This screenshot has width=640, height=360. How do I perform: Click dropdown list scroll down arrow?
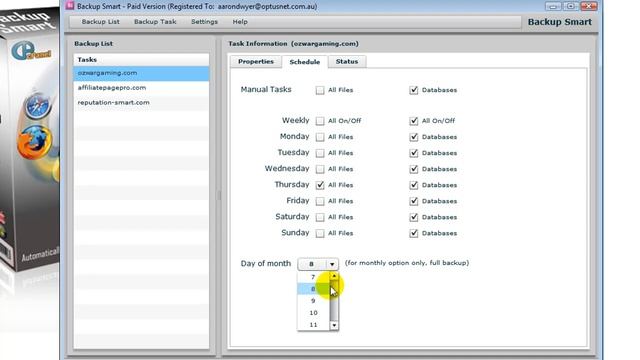click(334, 325)
